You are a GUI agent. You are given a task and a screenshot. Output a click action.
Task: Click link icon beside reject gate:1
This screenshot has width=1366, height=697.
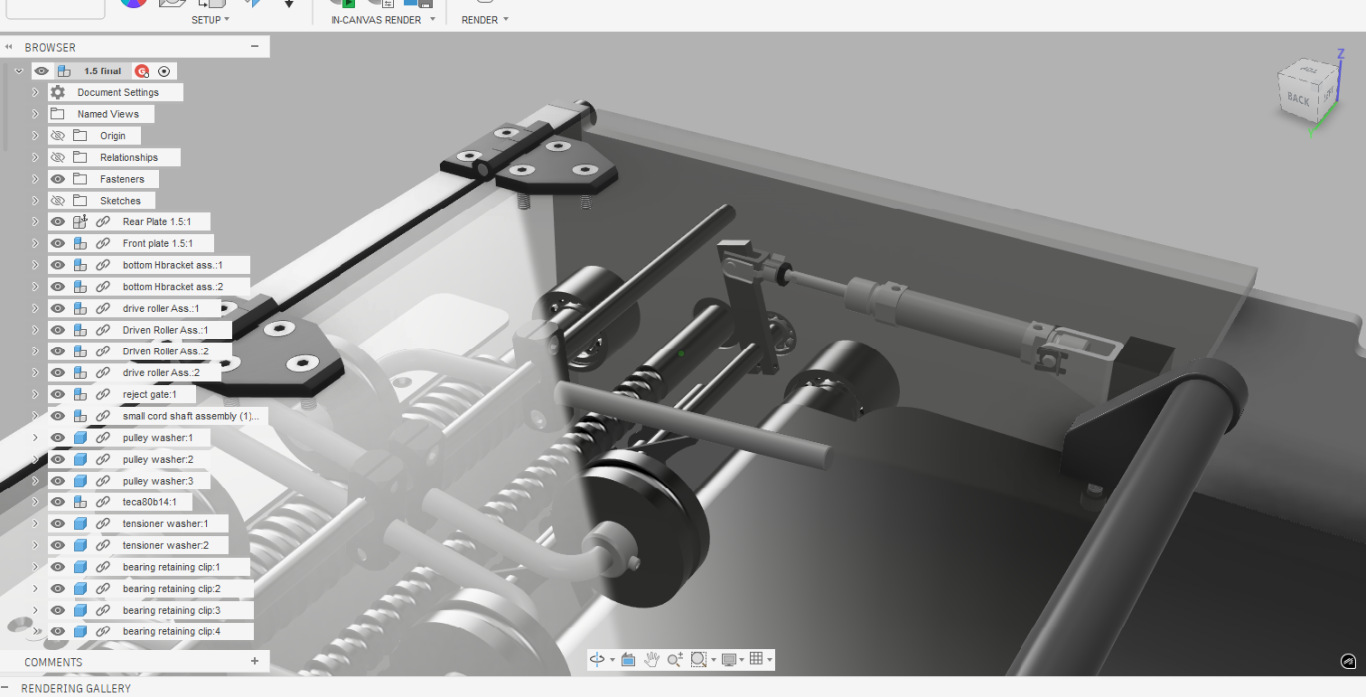pyautogui.click(x=103, y=395)
